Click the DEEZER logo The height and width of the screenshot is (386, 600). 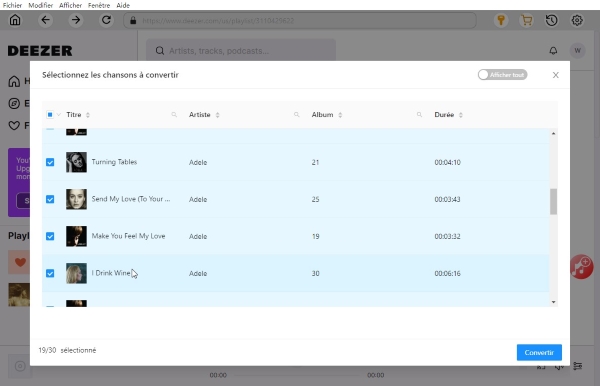pos(40,50)
